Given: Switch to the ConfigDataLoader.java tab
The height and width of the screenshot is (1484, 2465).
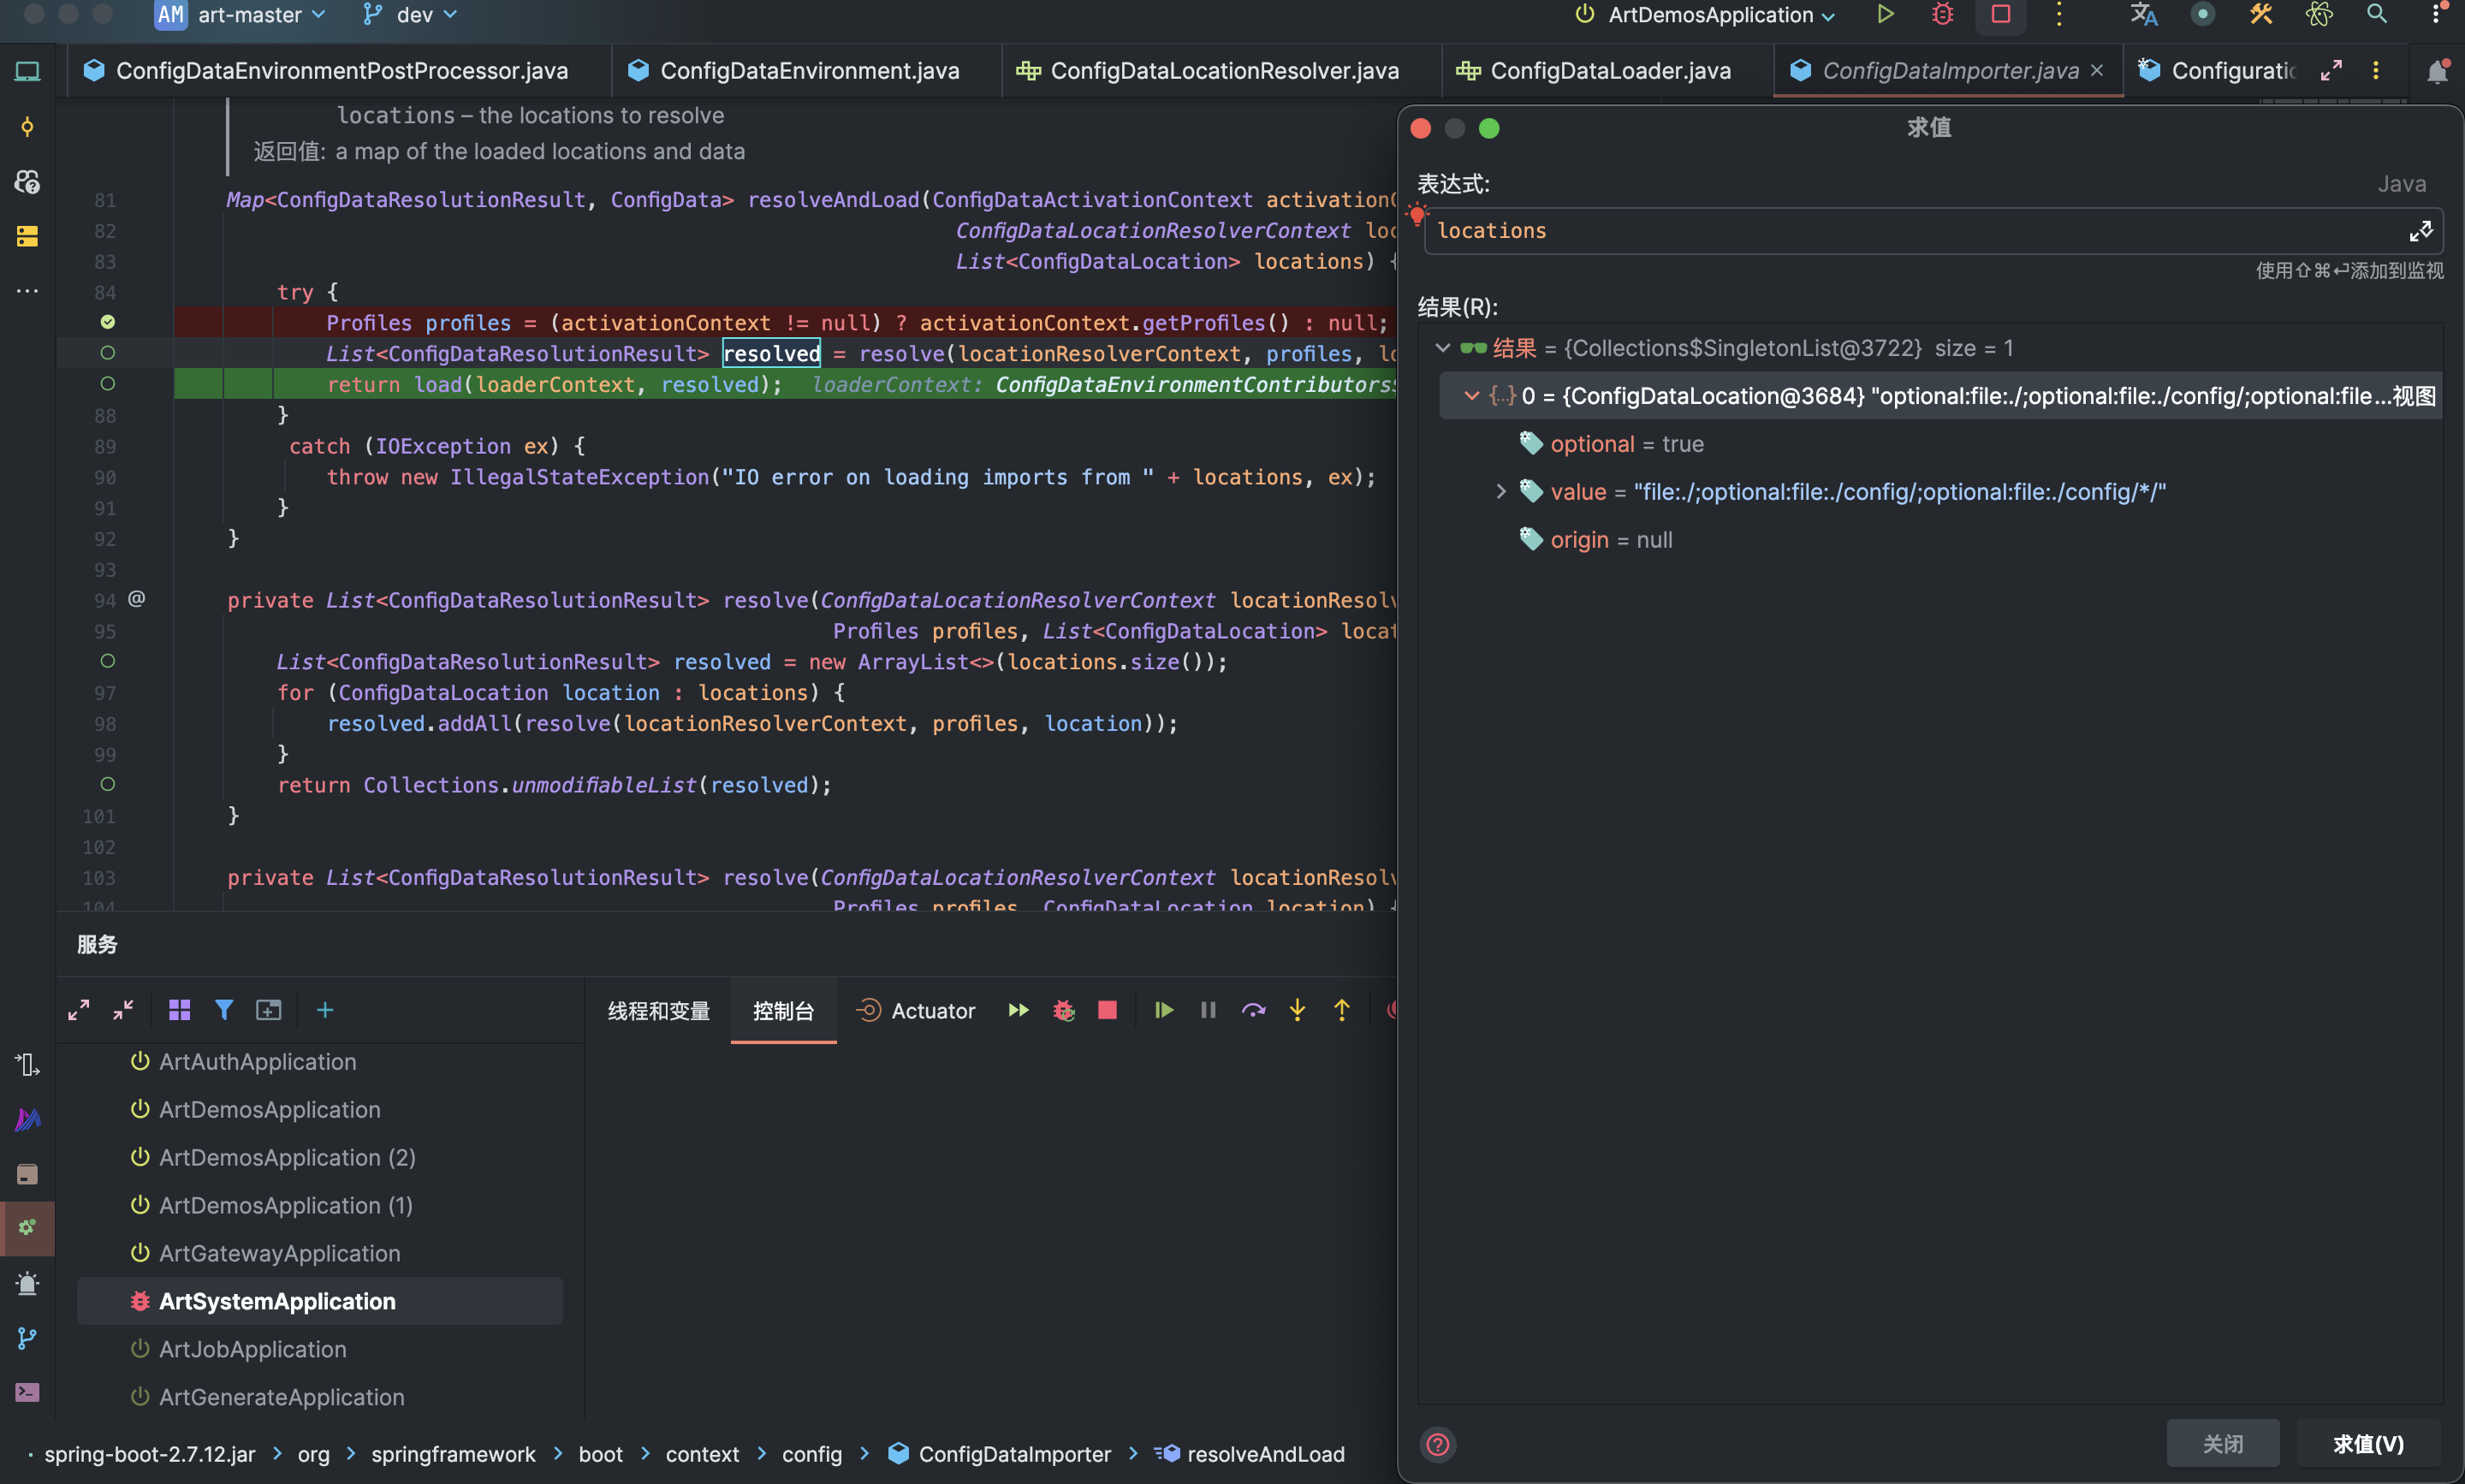Looking at the screenshot, I should click(x=1610, y=71).
